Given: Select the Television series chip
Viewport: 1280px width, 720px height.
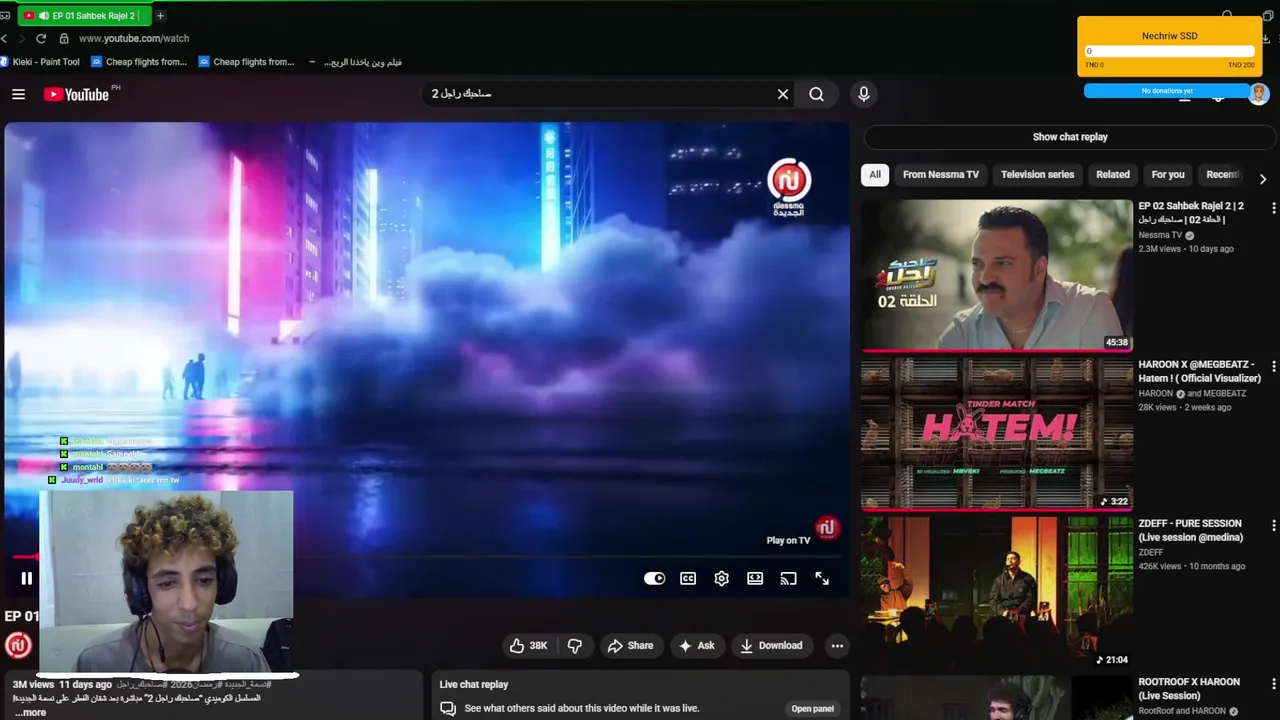Looking at the screenshot, I should [x=1037, y=174].
